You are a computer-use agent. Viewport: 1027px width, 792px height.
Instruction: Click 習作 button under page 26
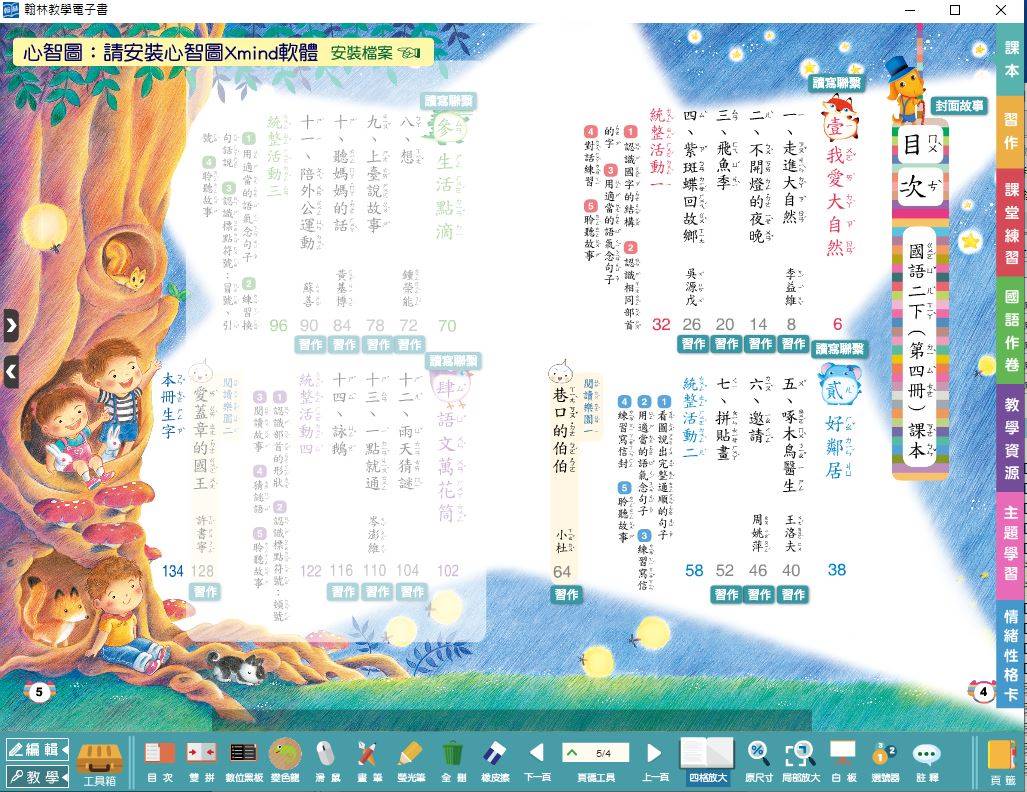click(694, 343)
